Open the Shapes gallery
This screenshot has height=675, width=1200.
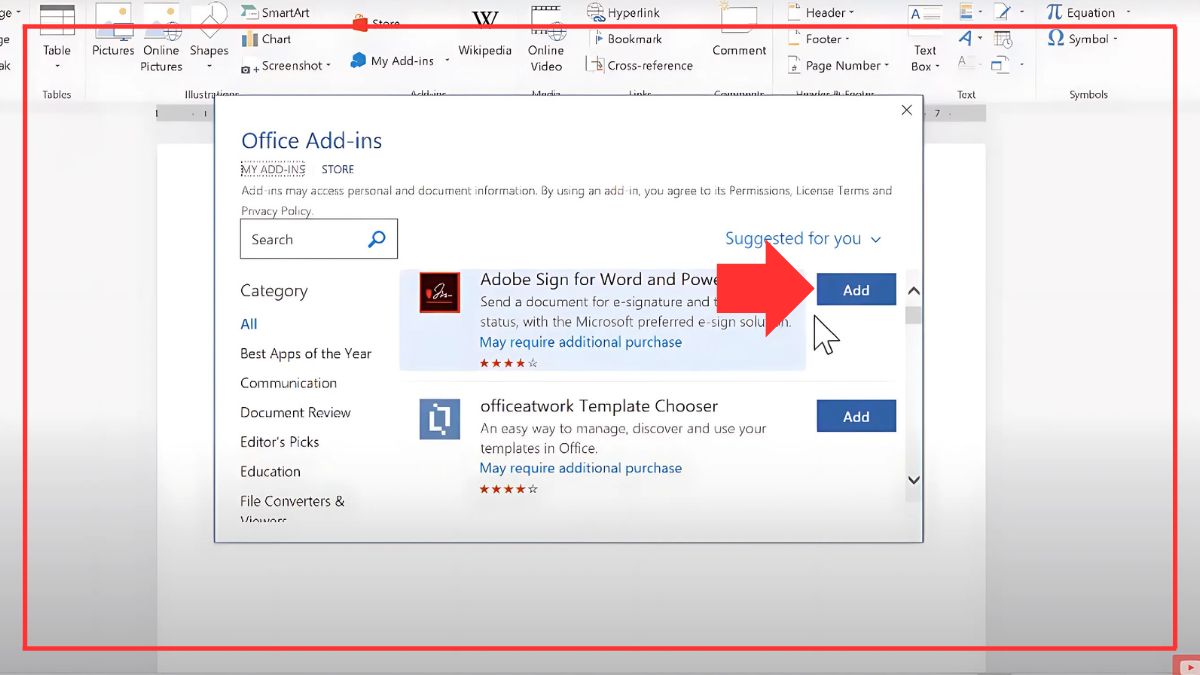click(x=209, y=38)
